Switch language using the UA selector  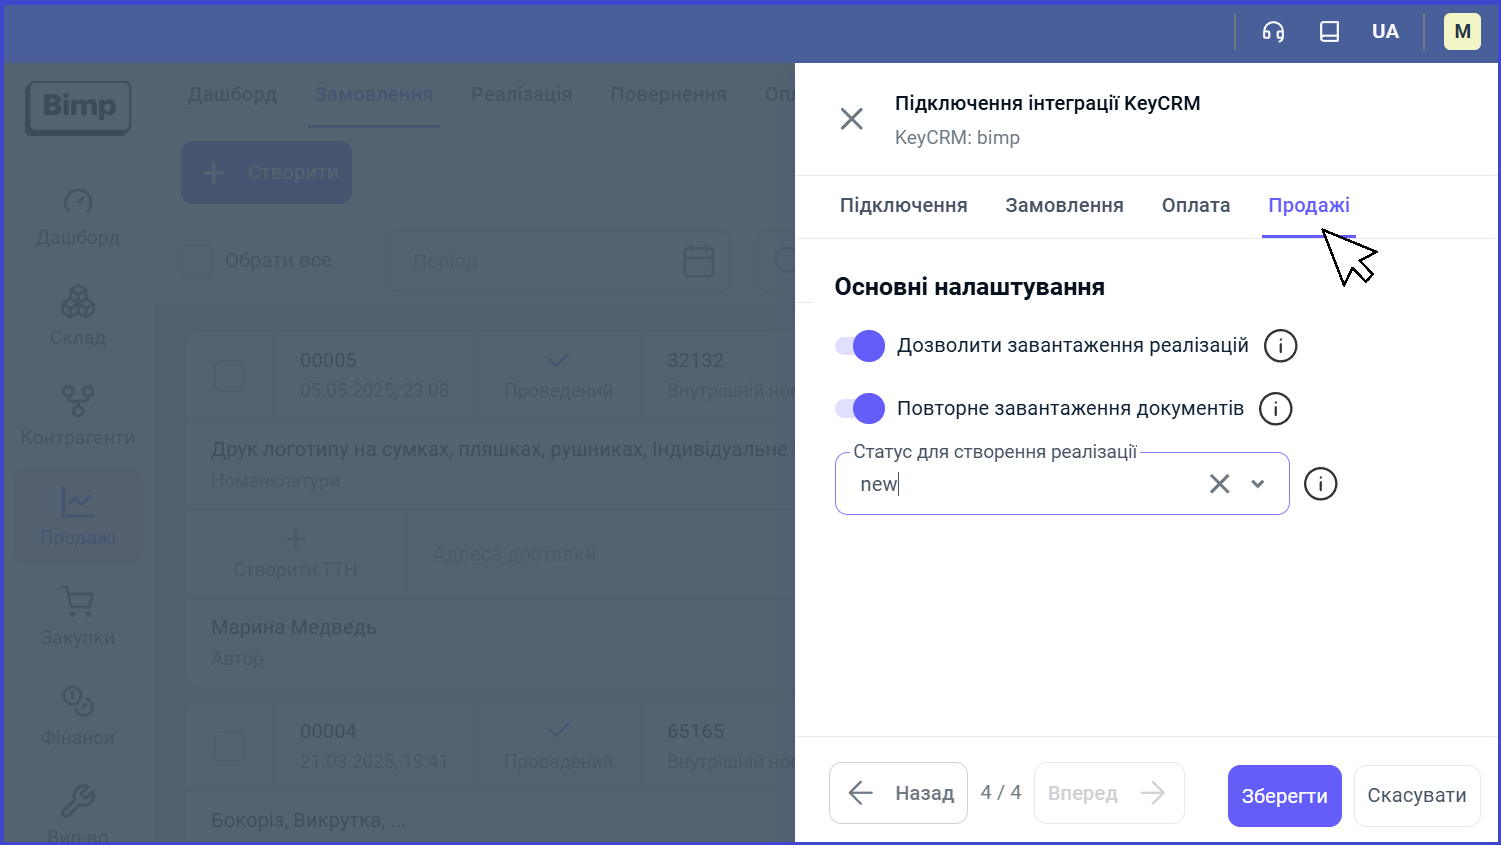[x=1385, y=32]
